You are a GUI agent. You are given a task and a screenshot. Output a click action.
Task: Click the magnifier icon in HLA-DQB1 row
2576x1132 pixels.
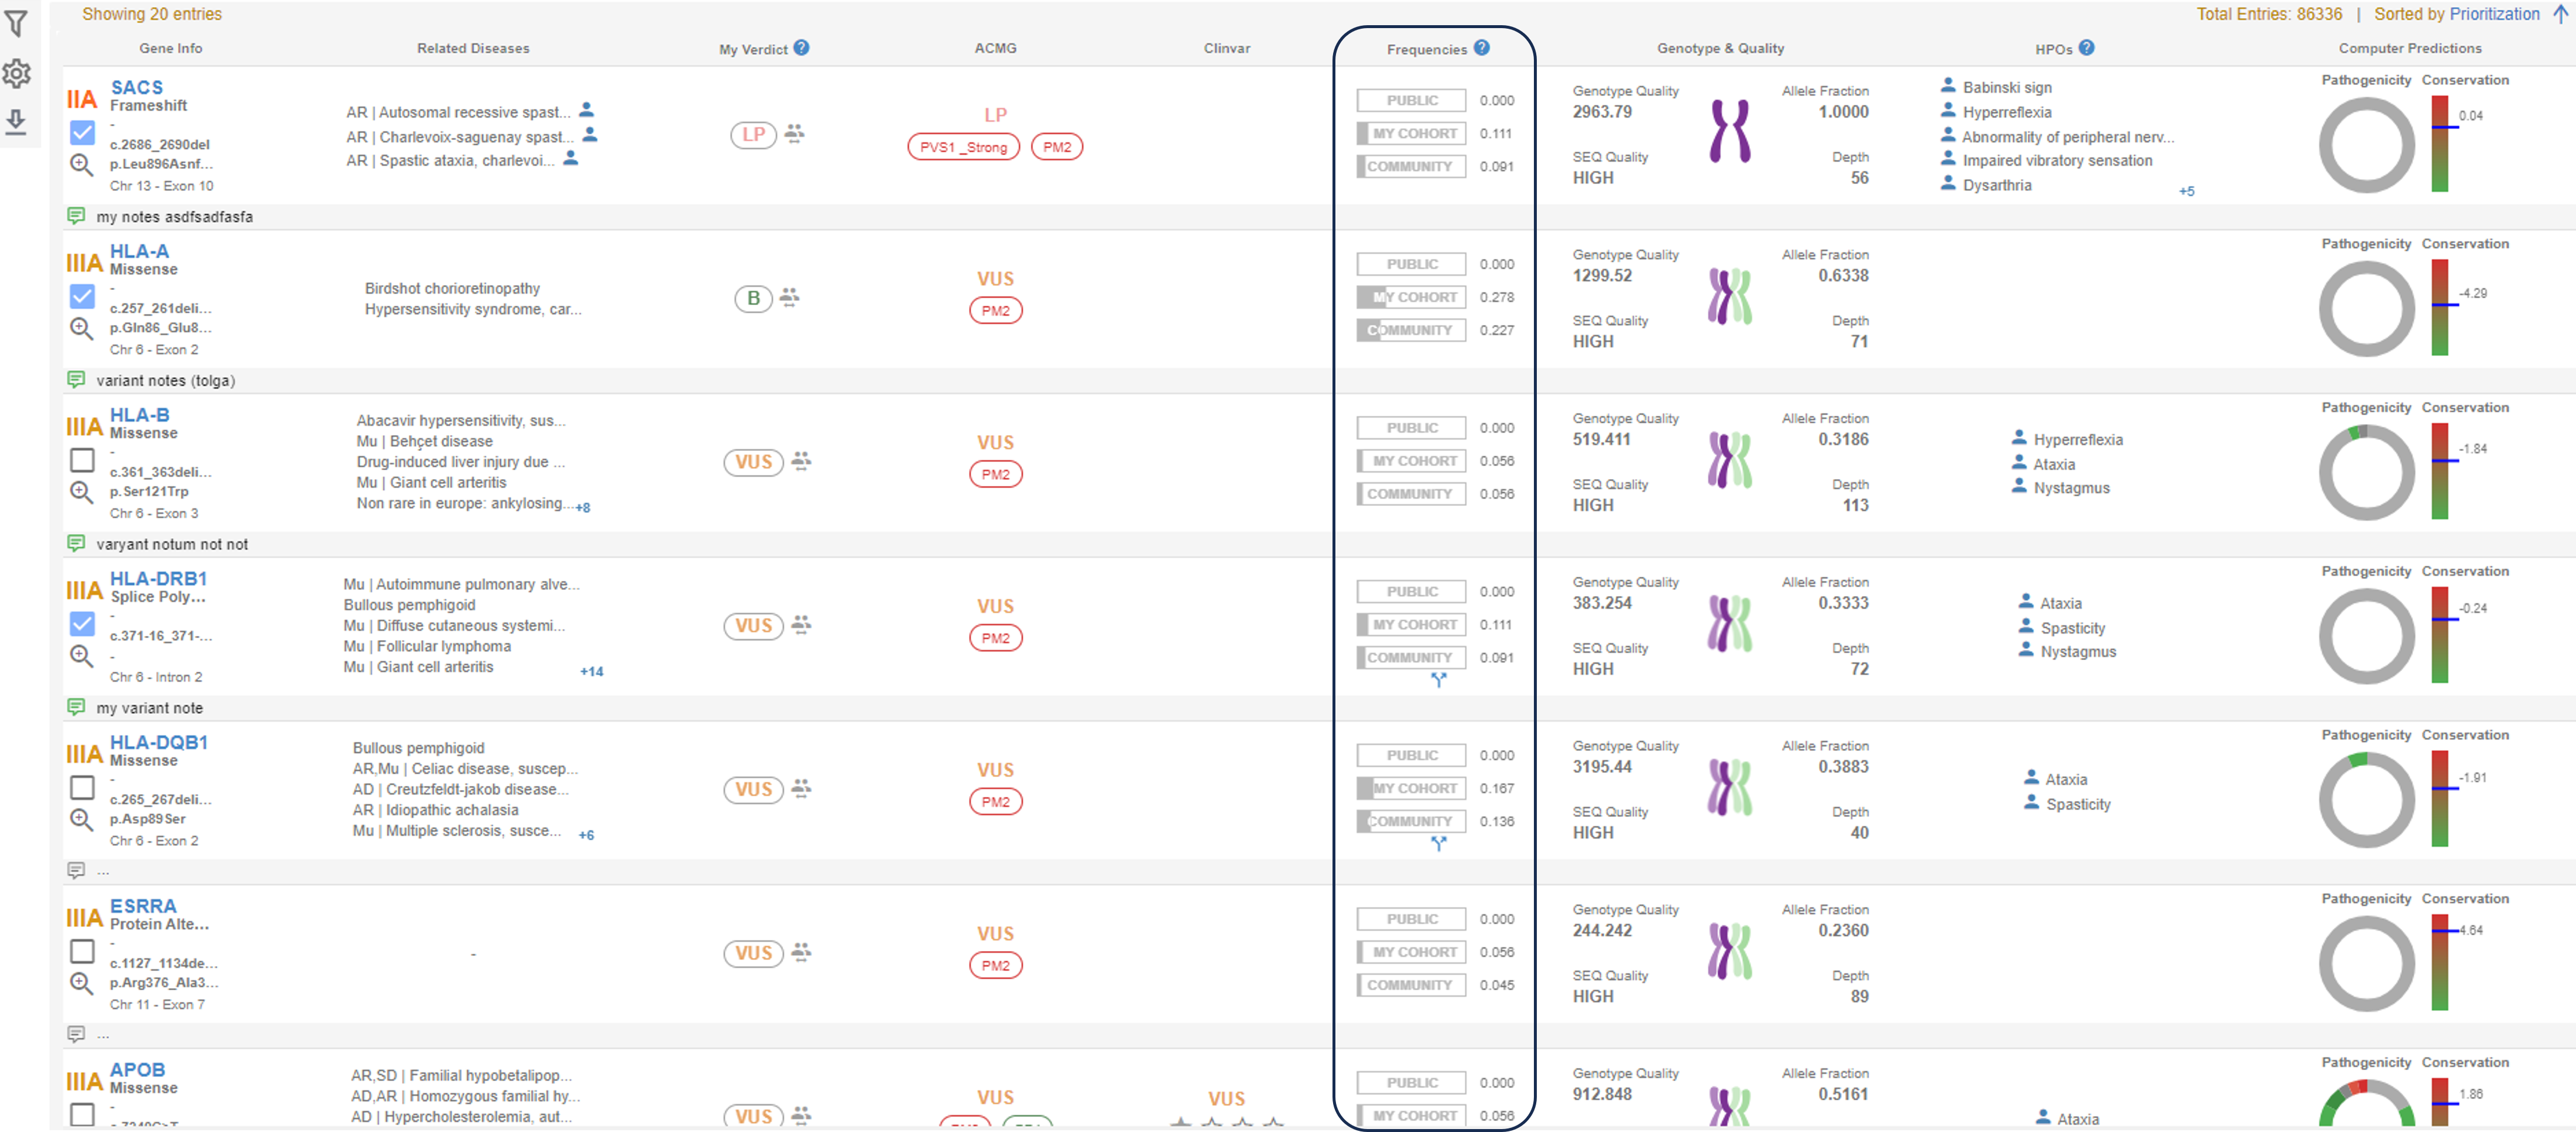[81, 821]
